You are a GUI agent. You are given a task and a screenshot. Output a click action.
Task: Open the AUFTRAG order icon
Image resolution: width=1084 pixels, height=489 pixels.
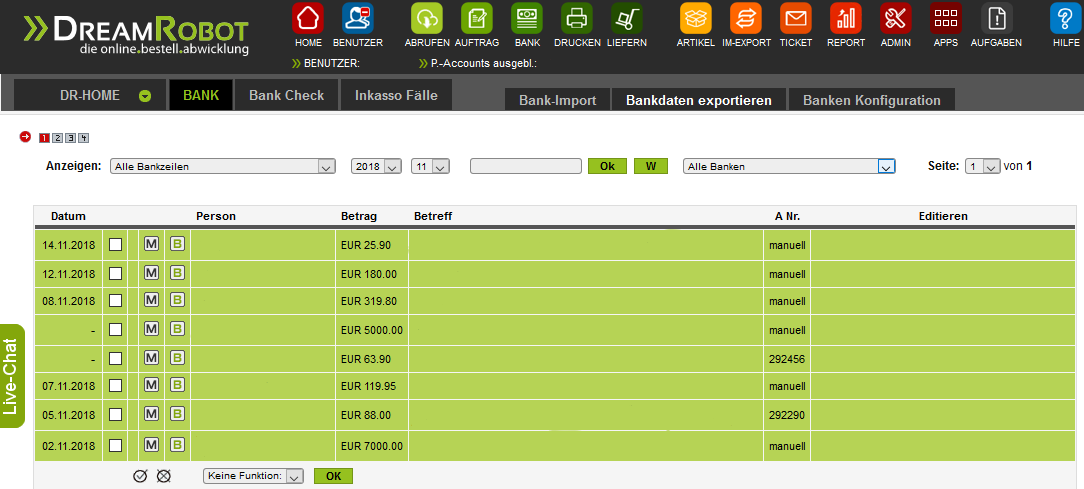(x=476, y=19)
